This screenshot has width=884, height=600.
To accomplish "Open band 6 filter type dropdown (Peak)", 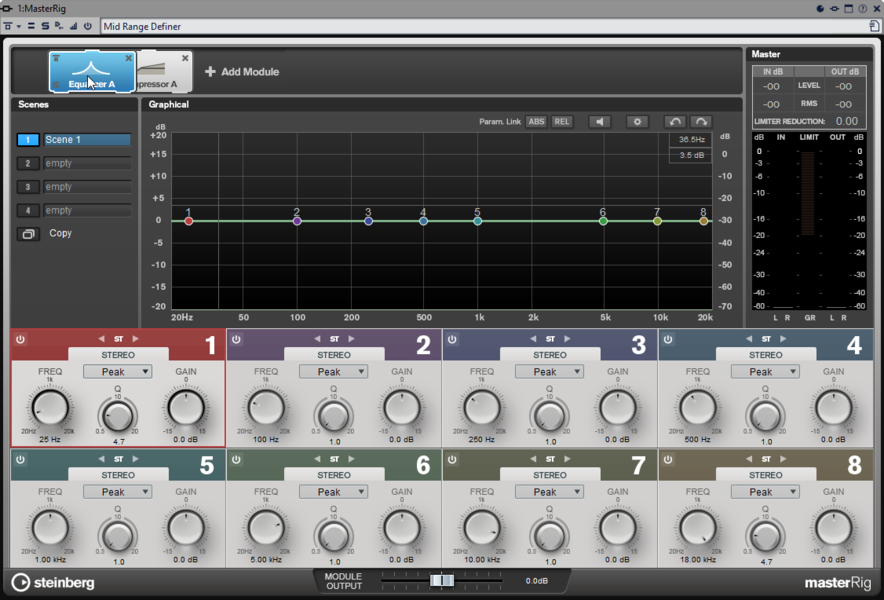I will (x=333, y=492).
